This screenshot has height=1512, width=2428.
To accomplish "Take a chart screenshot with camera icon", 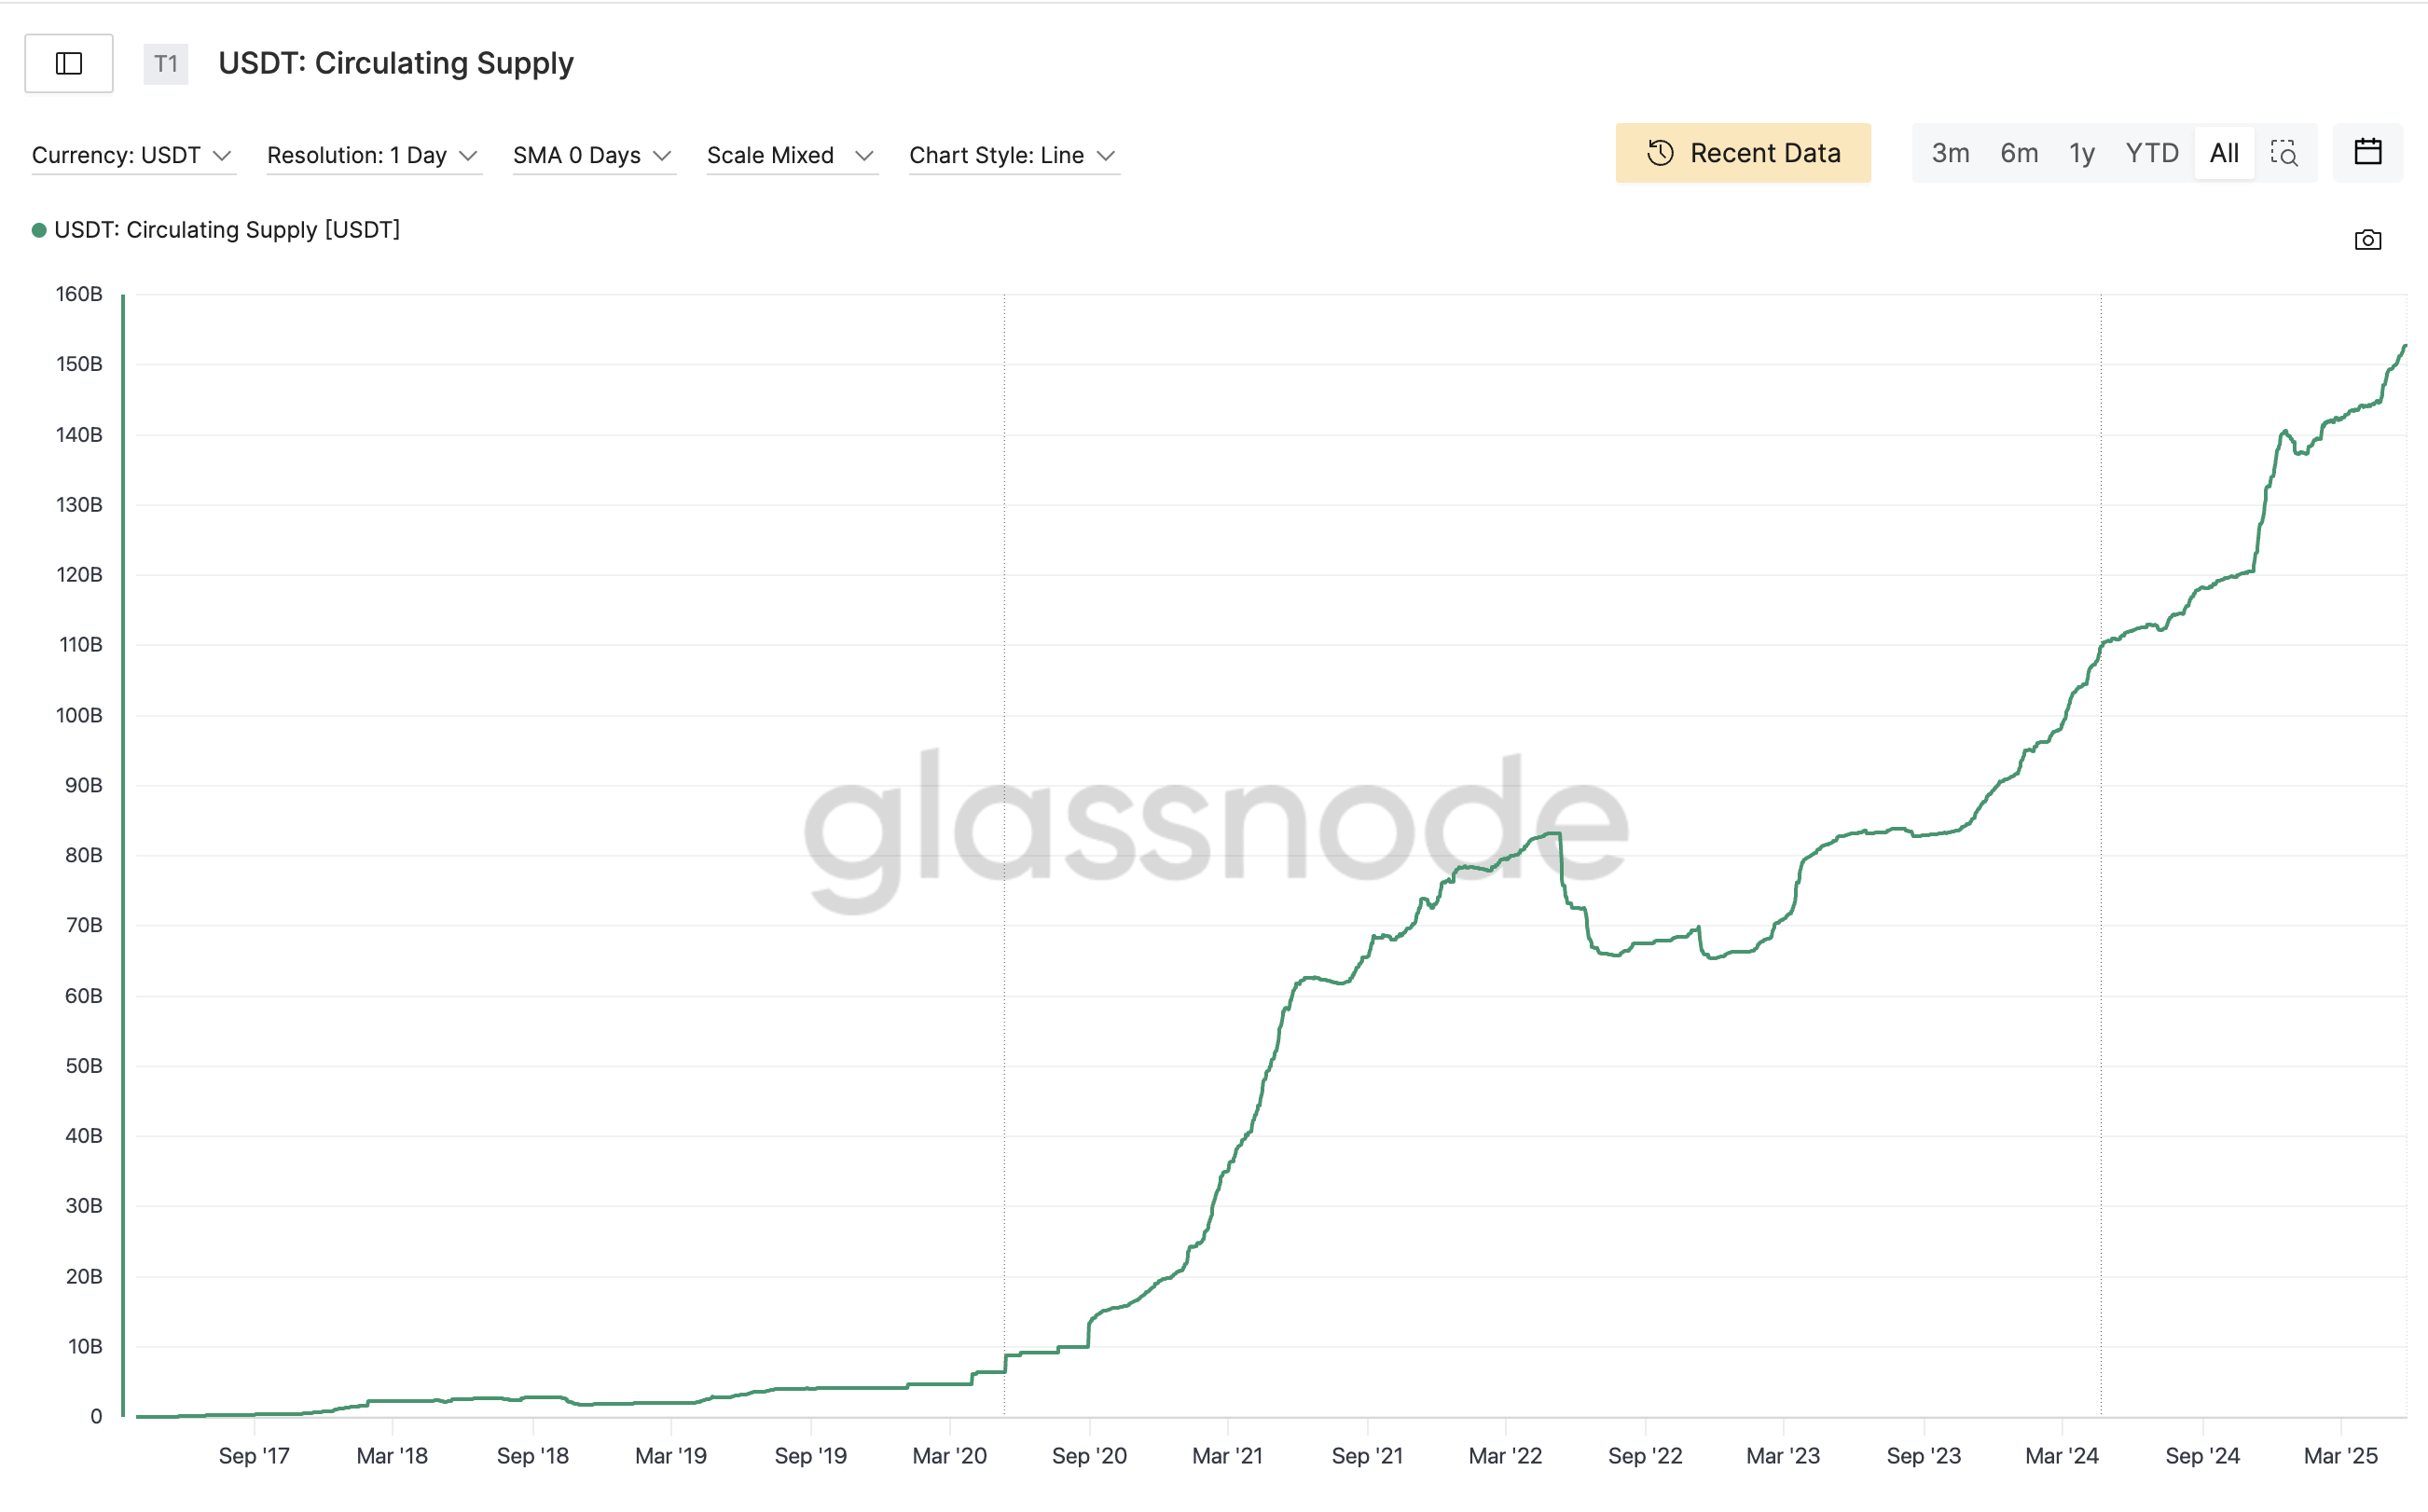I will (2367, 240).
